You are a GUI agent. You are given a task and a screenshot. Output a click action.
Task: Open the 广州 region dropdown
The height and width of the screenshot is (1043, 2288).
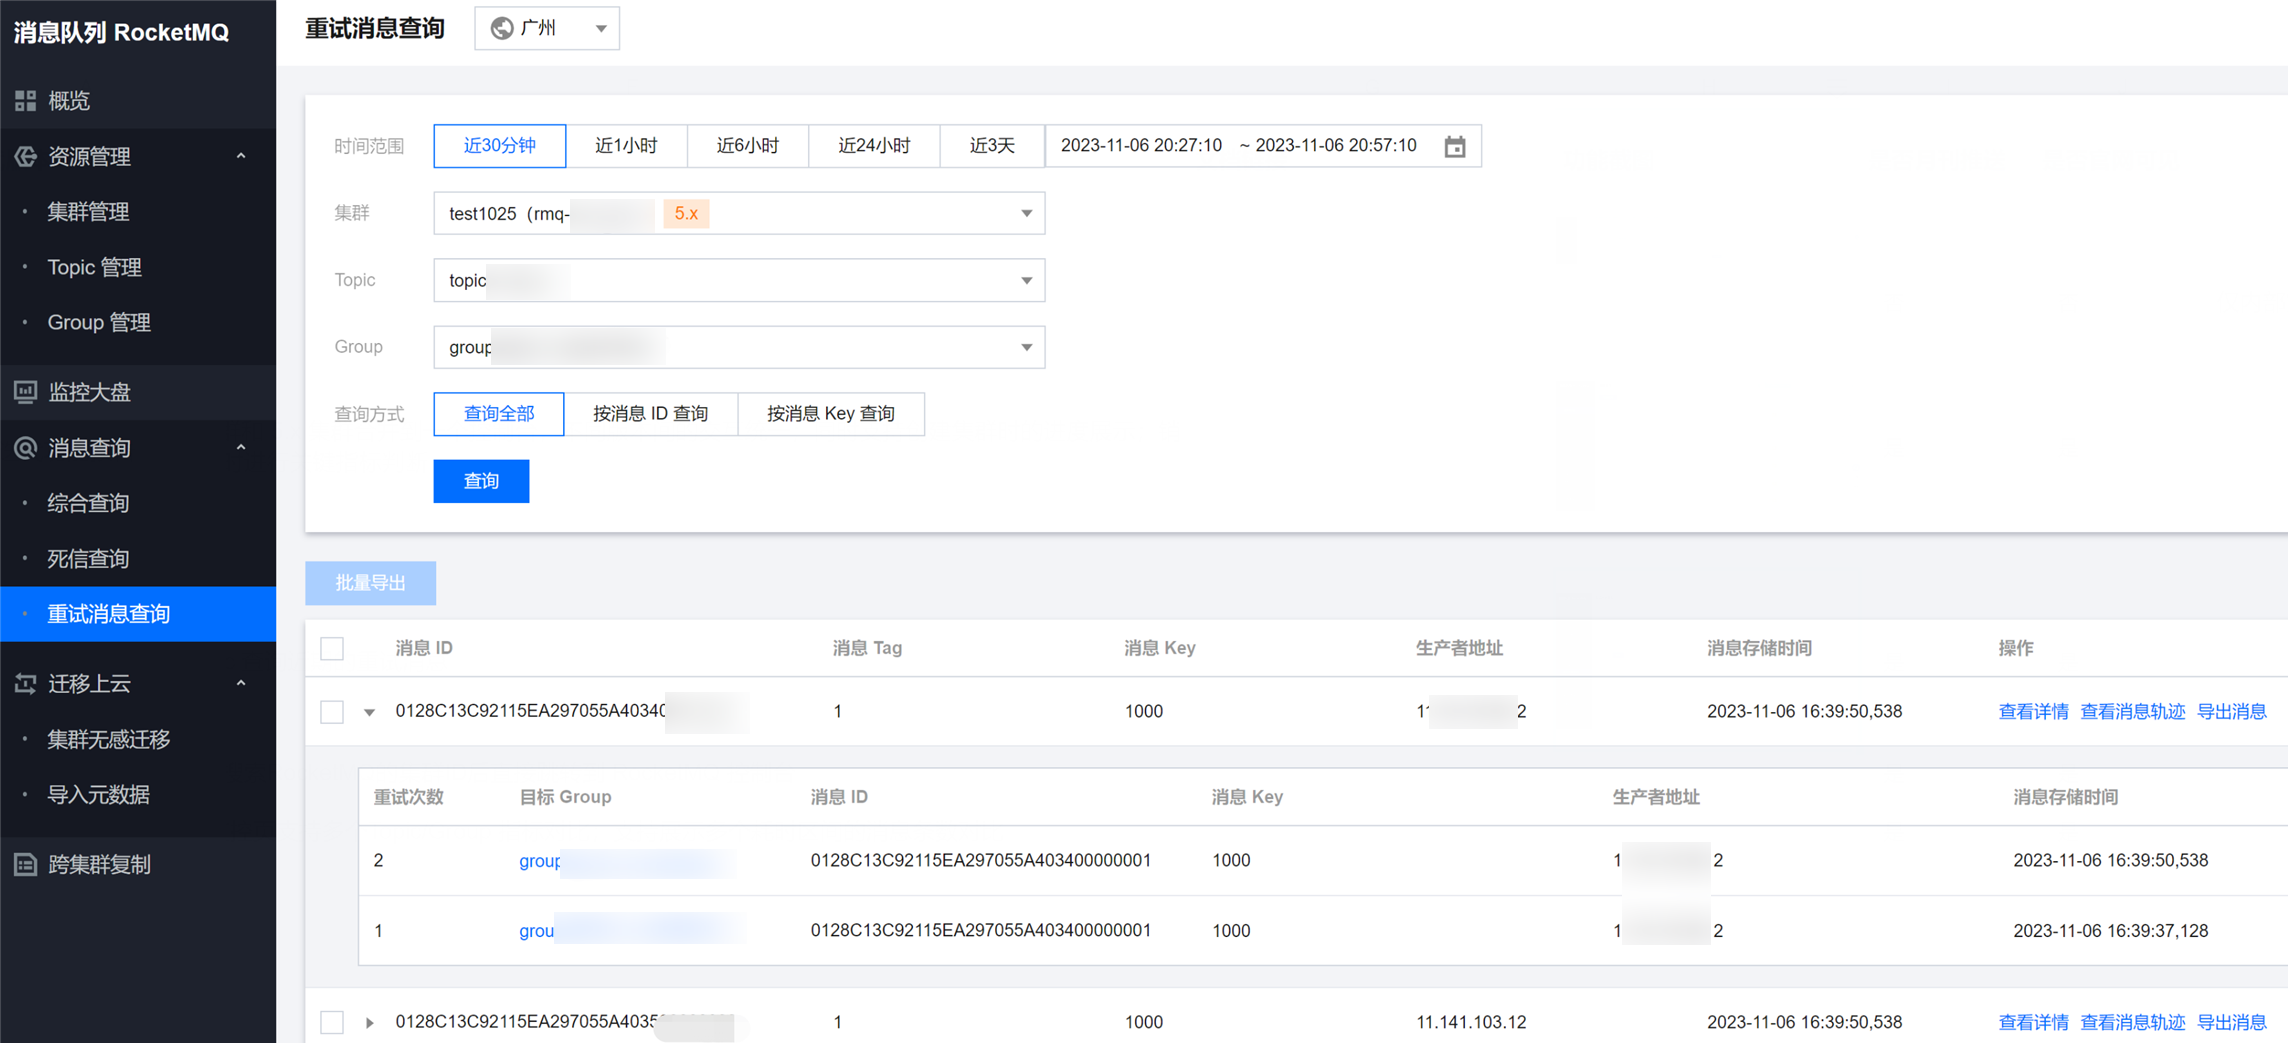point(547,28)
